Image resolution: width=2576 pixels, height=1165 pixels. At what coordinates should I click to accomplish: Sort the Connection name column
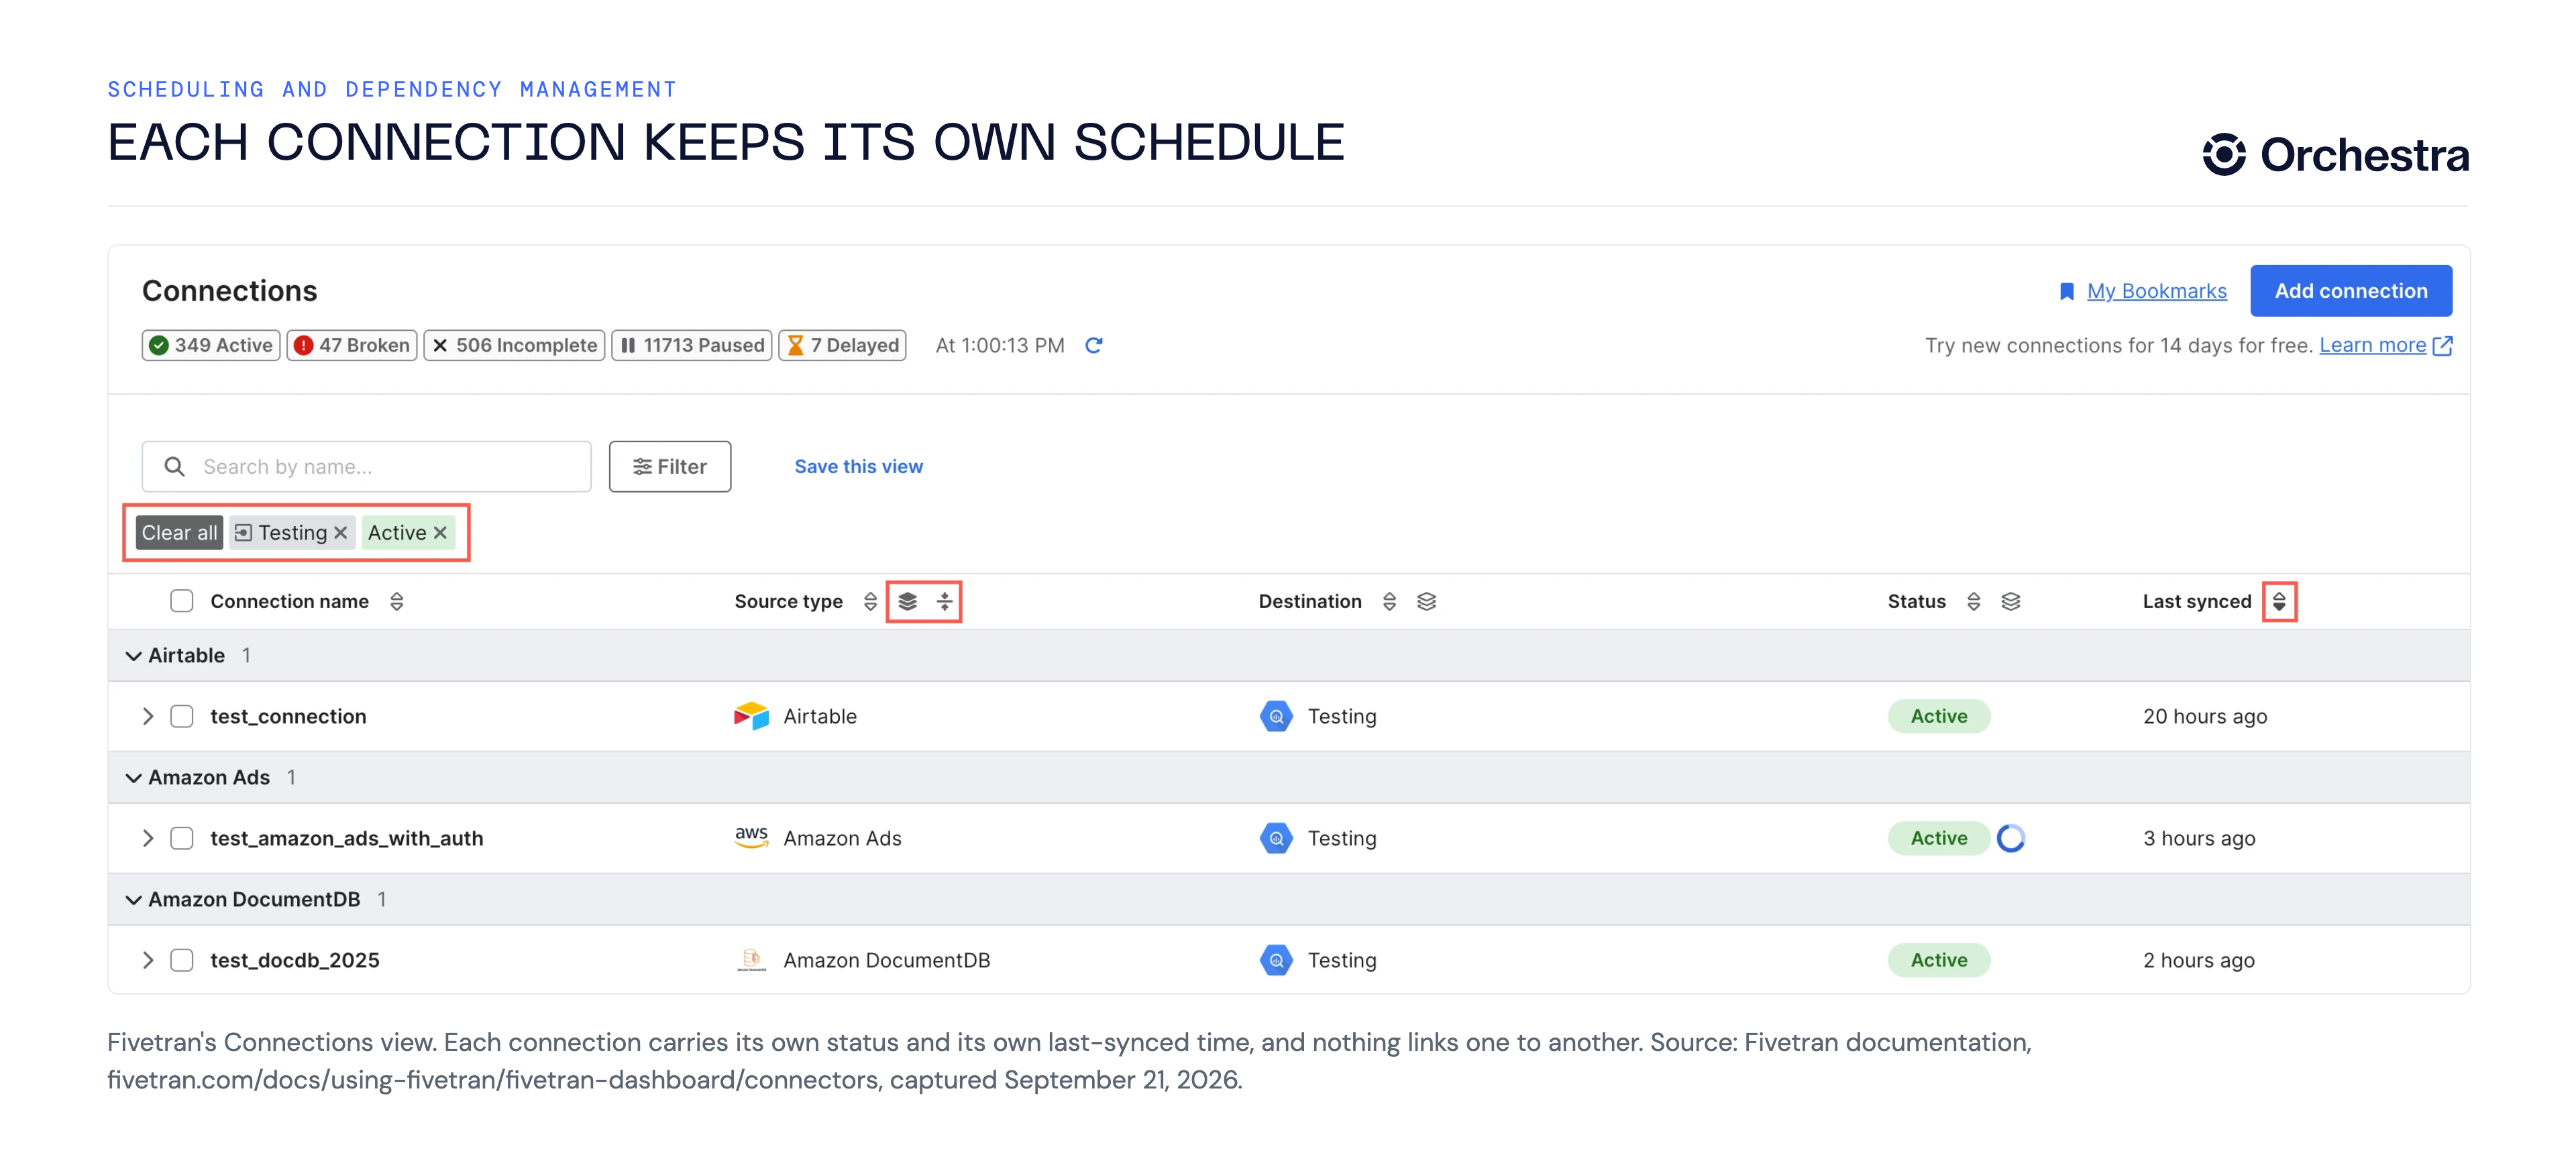point(397,601)
